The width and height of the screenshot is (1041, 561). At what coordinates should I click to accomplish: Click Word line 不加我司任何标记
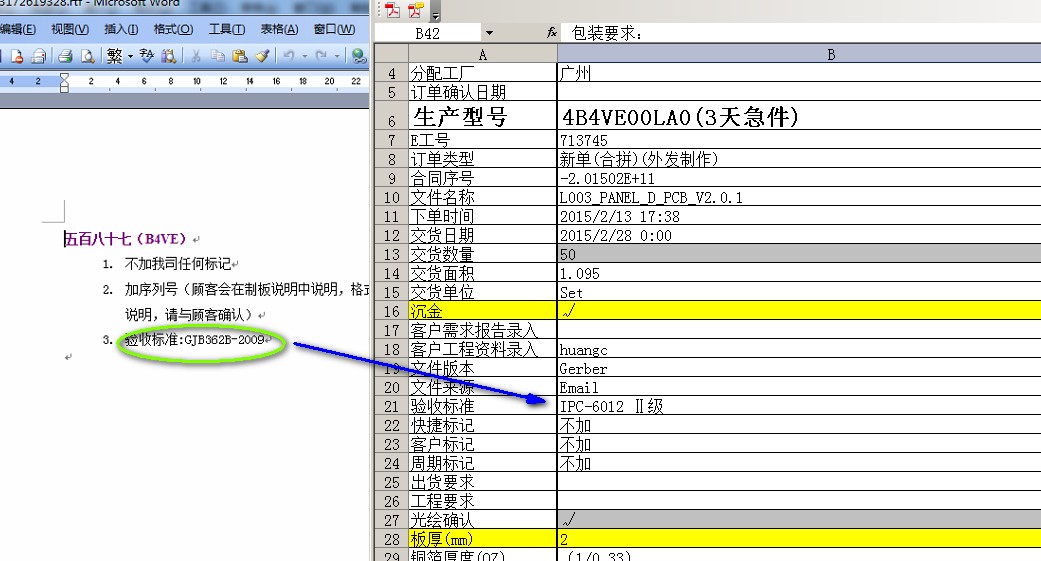coord(178,264)
